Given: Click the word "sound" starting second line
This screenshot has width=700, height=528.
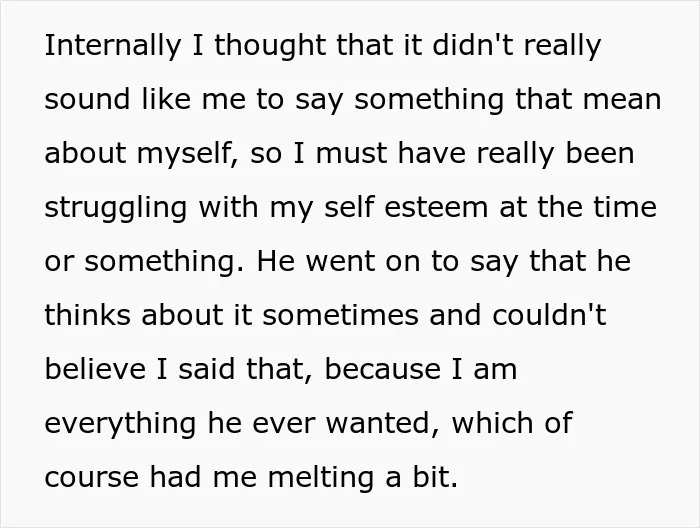Looking at the screenshot, I should click(x=87, y=99).
